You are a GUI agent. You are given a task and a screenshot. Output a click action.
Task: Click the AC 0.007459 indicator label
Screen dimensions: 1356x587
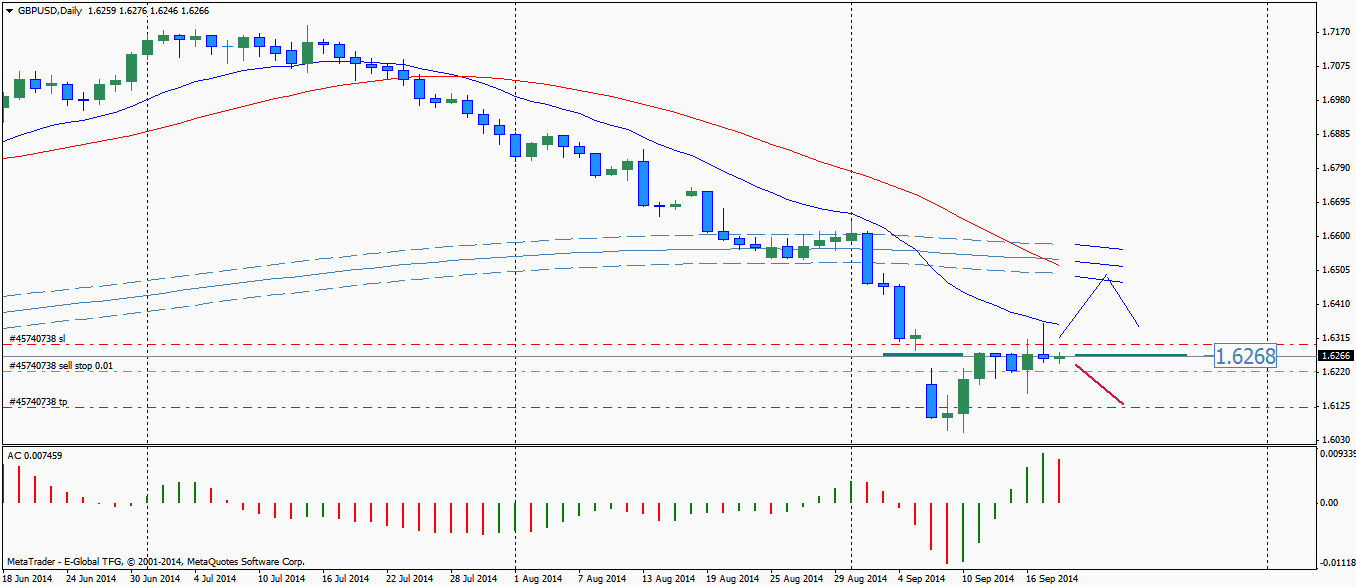(35, 456)
